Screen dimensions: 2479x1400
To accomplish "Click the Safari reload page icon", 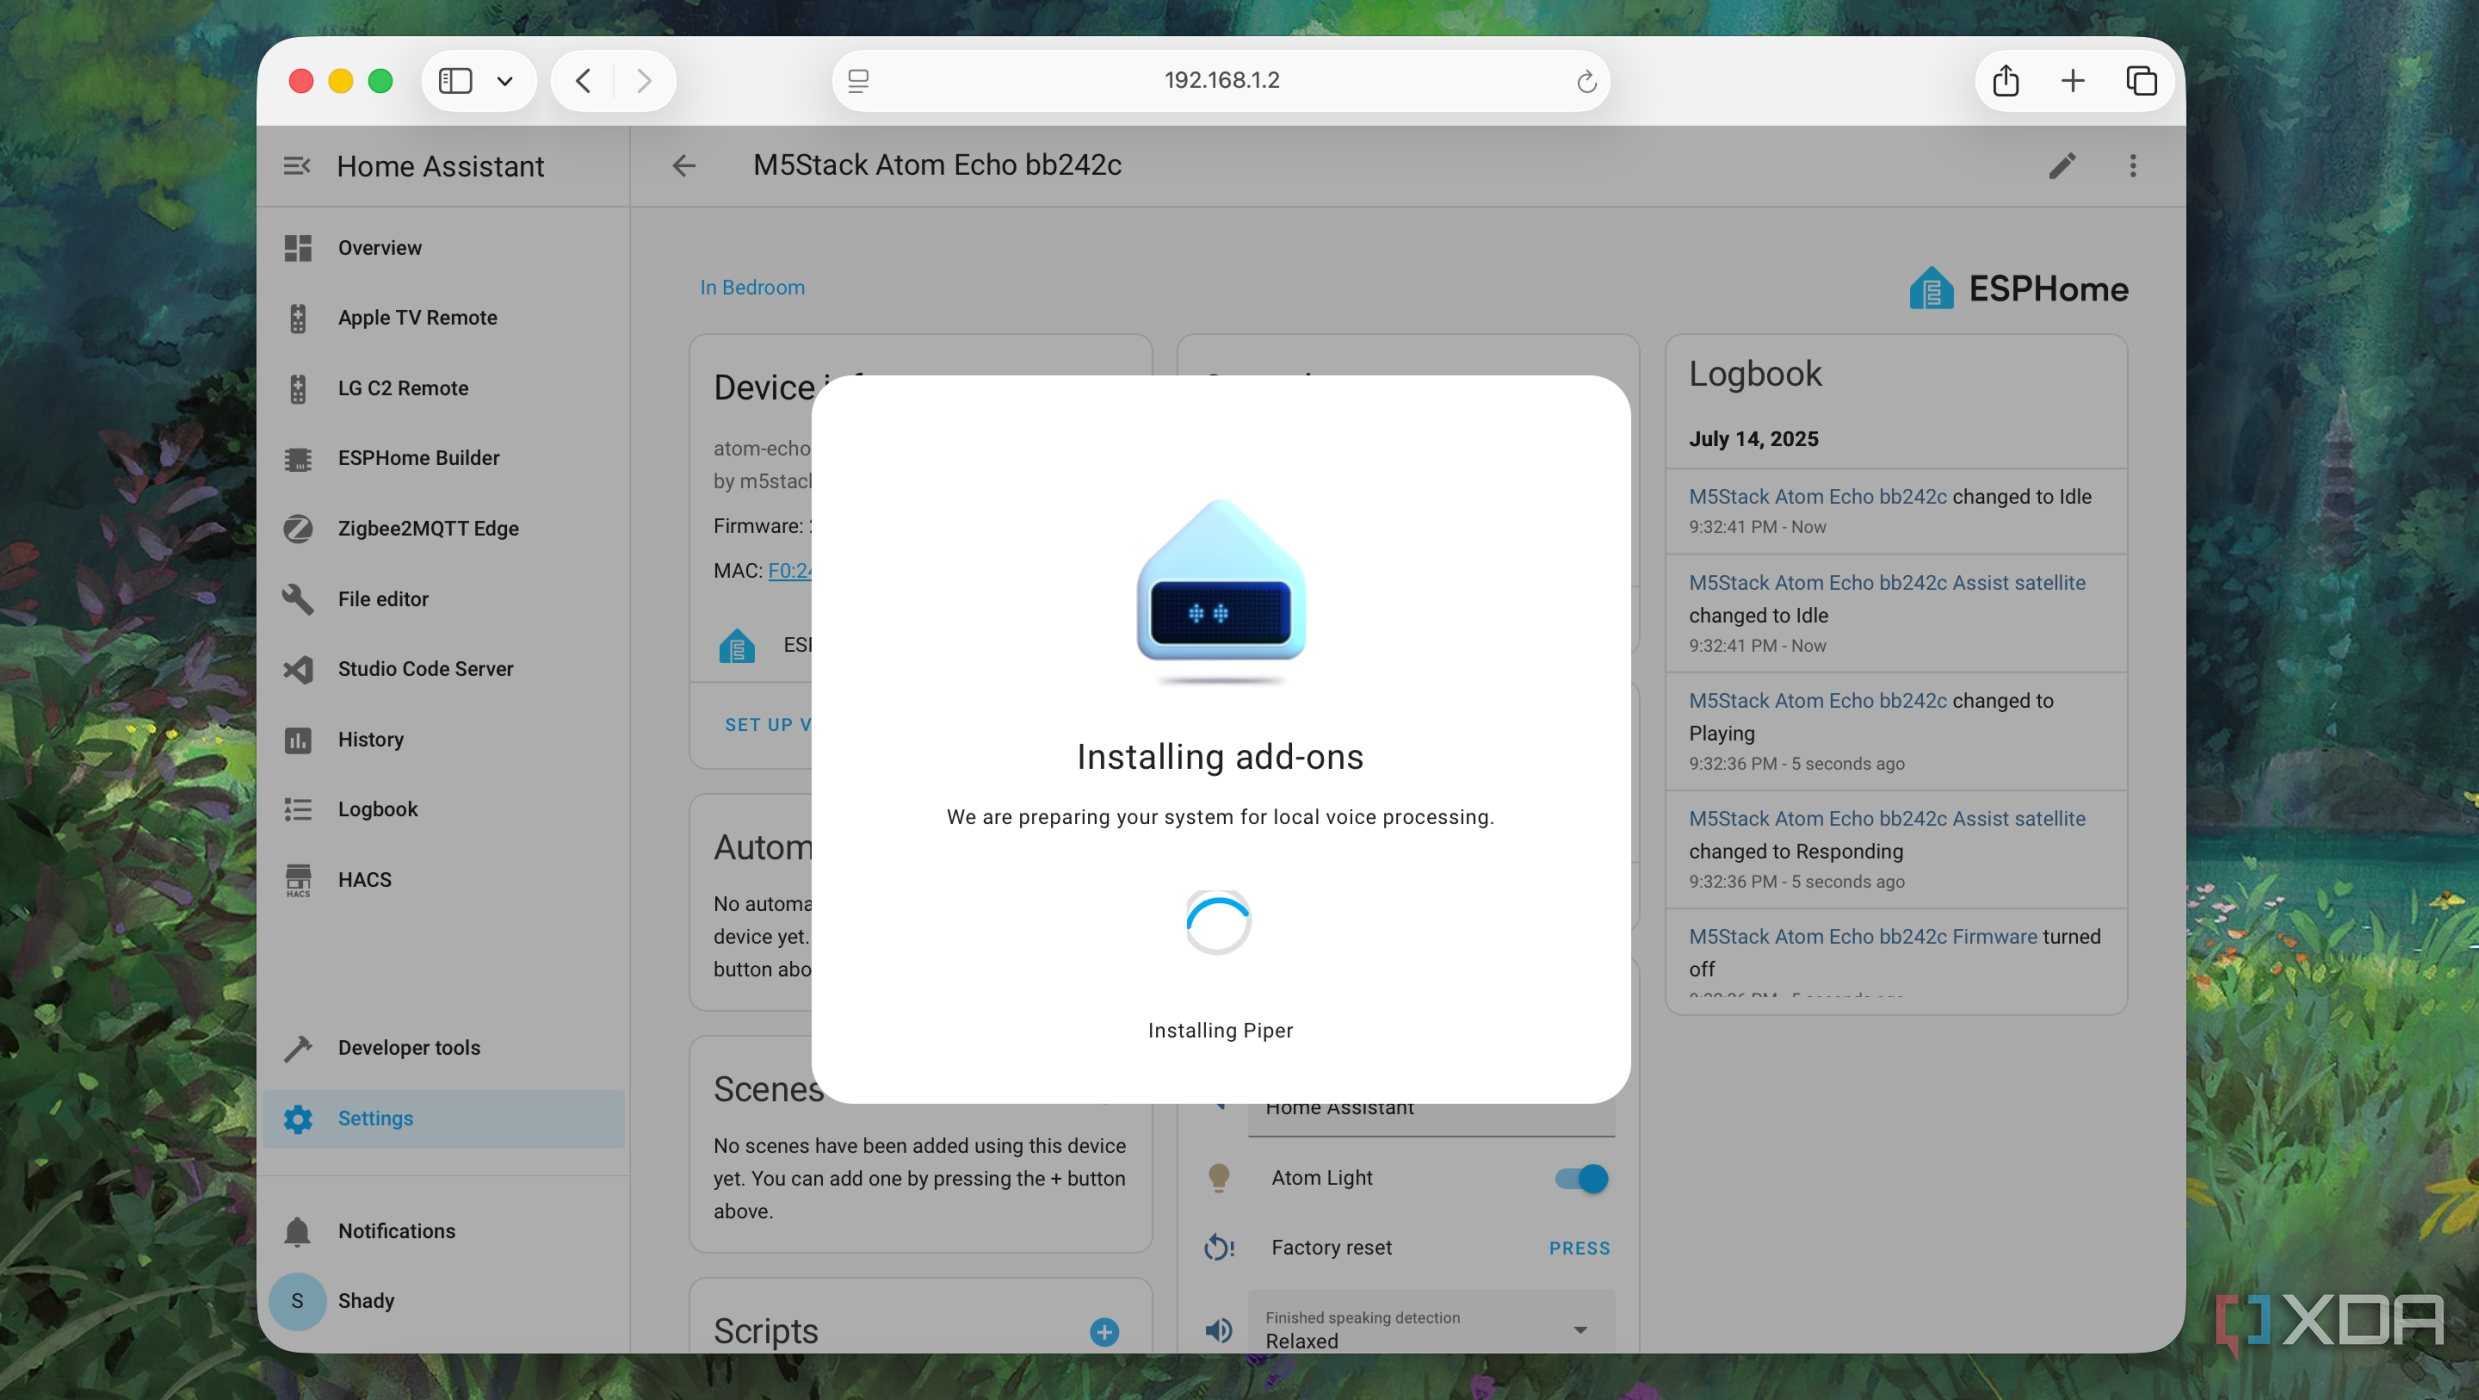I will click(1586, 81).
